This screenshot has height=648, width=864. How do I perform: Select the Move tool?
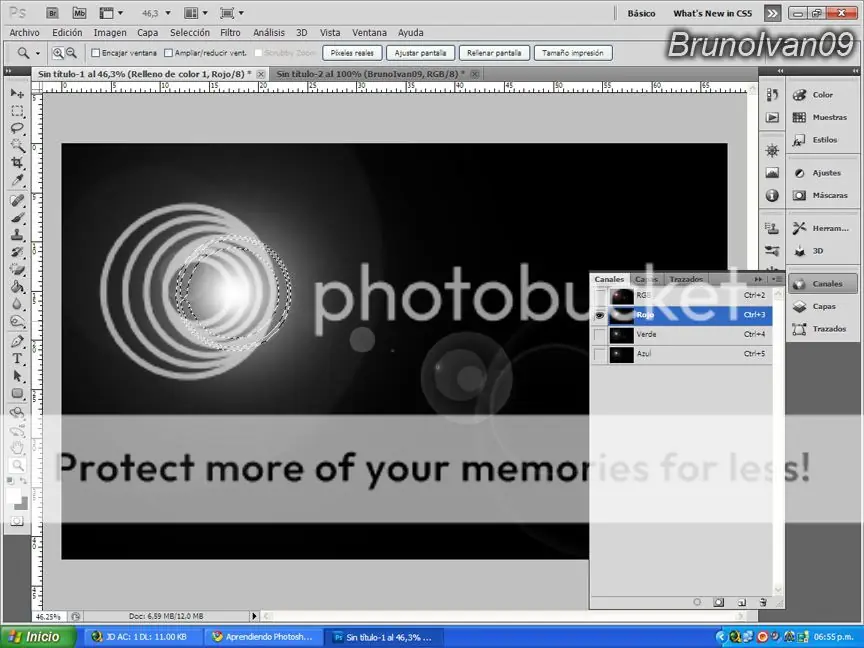17,94
